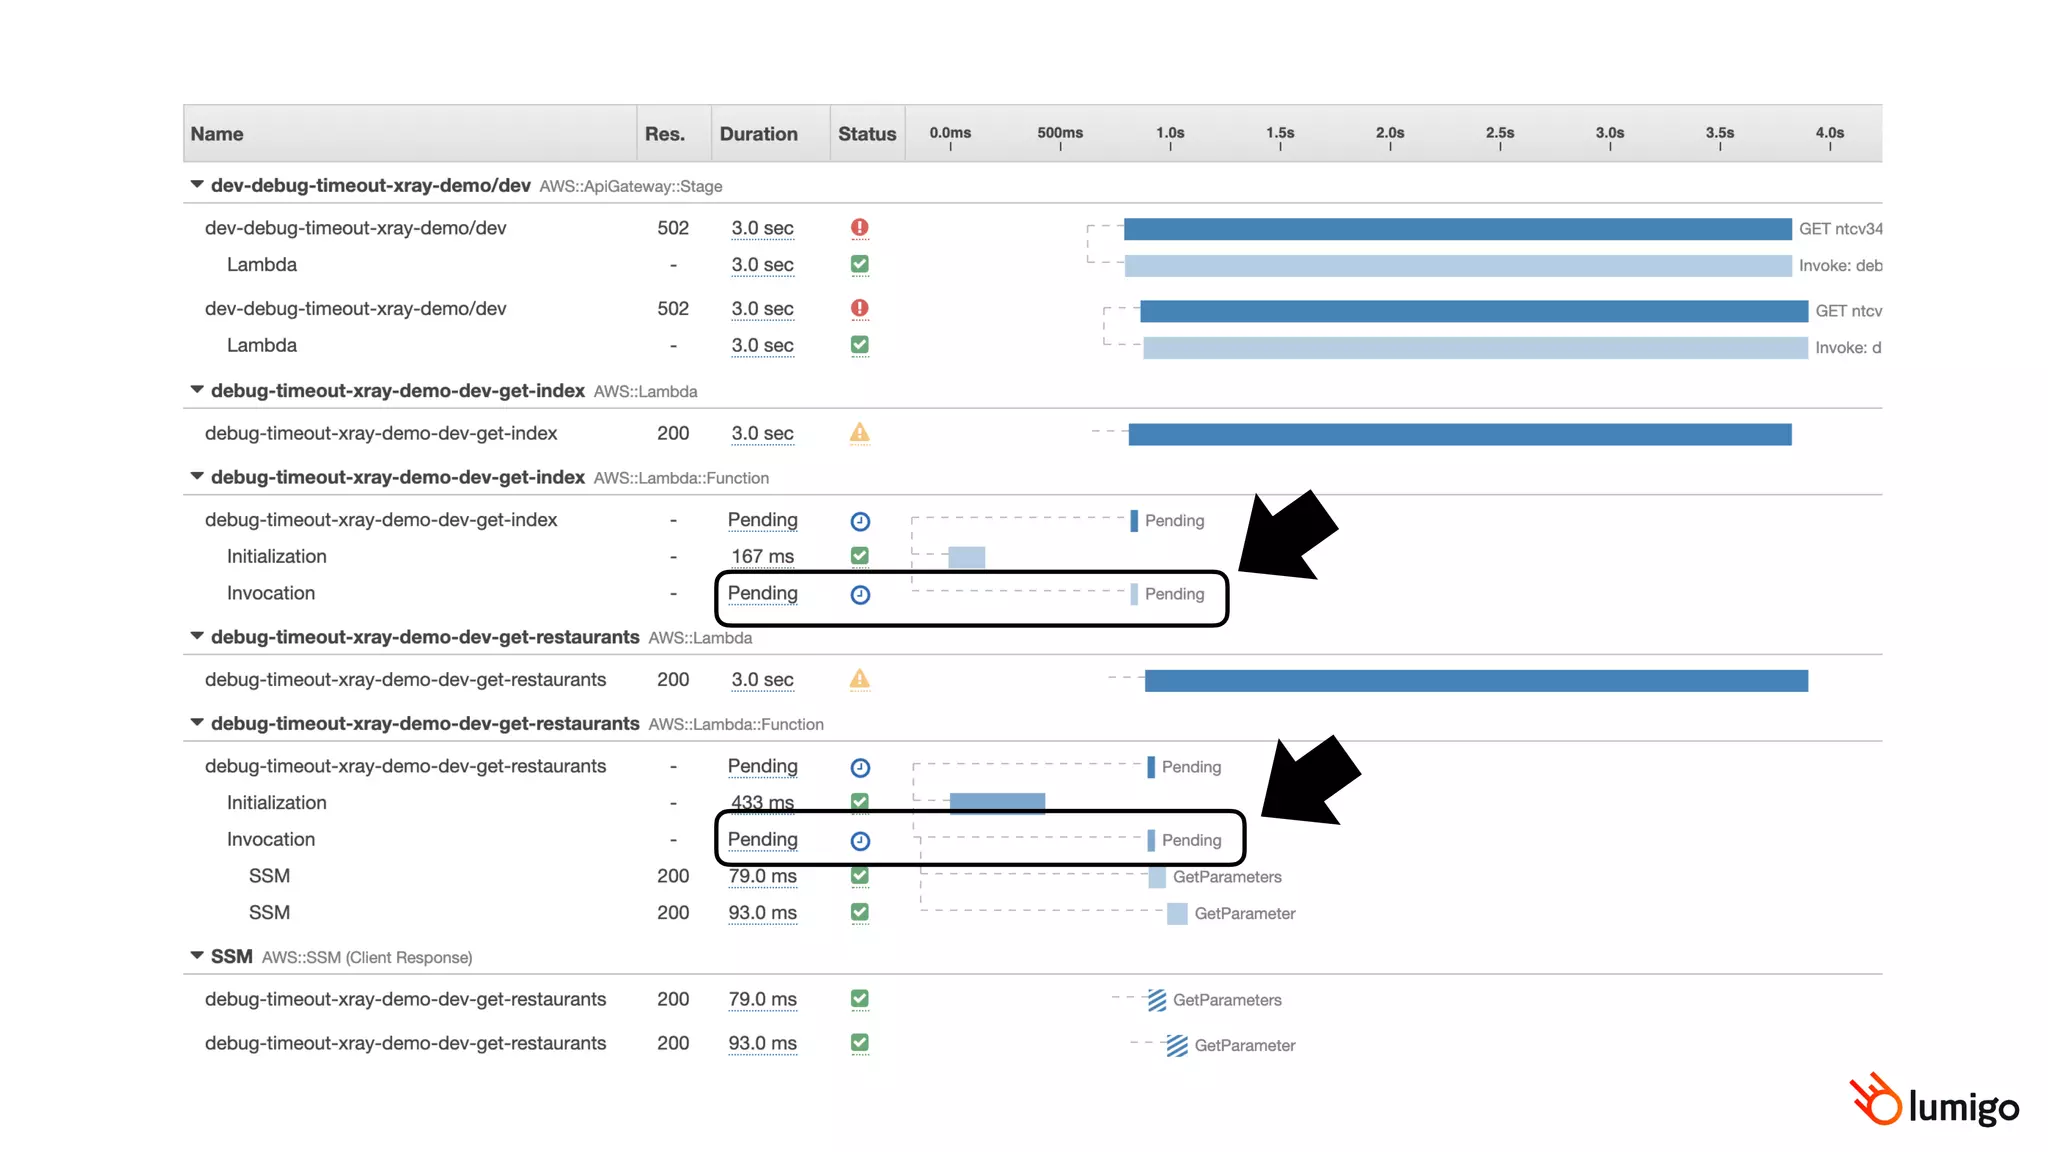
Task: Click red error icon on second API Gateway row
Action: point(859,309)
